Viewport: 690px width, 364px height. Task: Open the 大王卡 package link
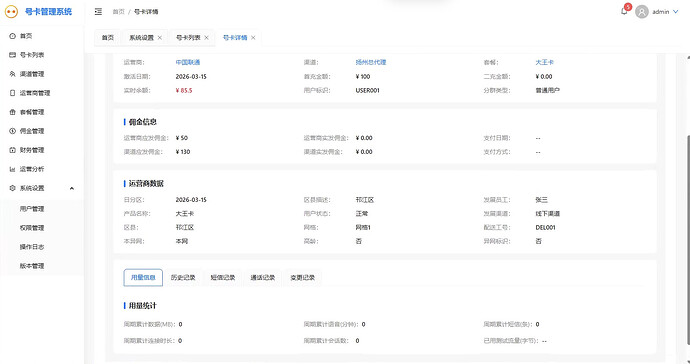pyautogui.click(x=544, y=62)
